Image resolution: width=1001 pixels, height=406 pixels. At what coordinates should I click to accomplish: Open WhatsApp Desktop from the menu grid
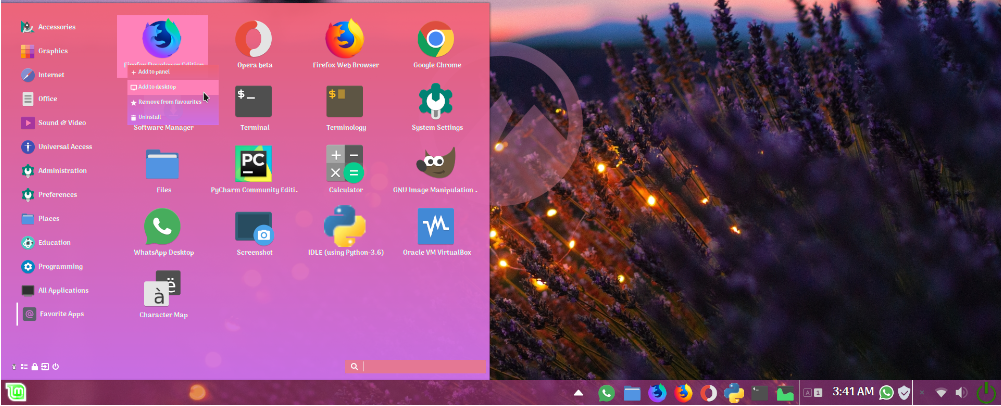(x=163, y=232)
